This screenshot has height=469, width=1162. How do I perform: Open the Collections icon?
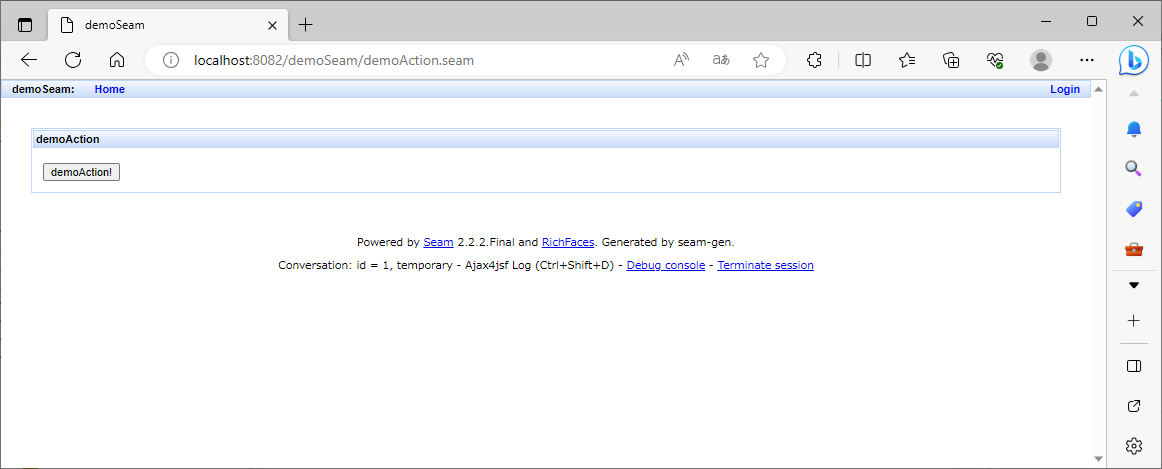click(951, 60)
